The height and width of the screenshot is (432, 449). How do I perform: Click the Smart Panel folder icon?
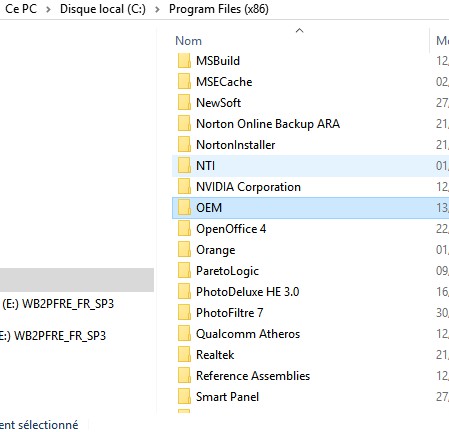pyautogui.click(x=184, y=397)
